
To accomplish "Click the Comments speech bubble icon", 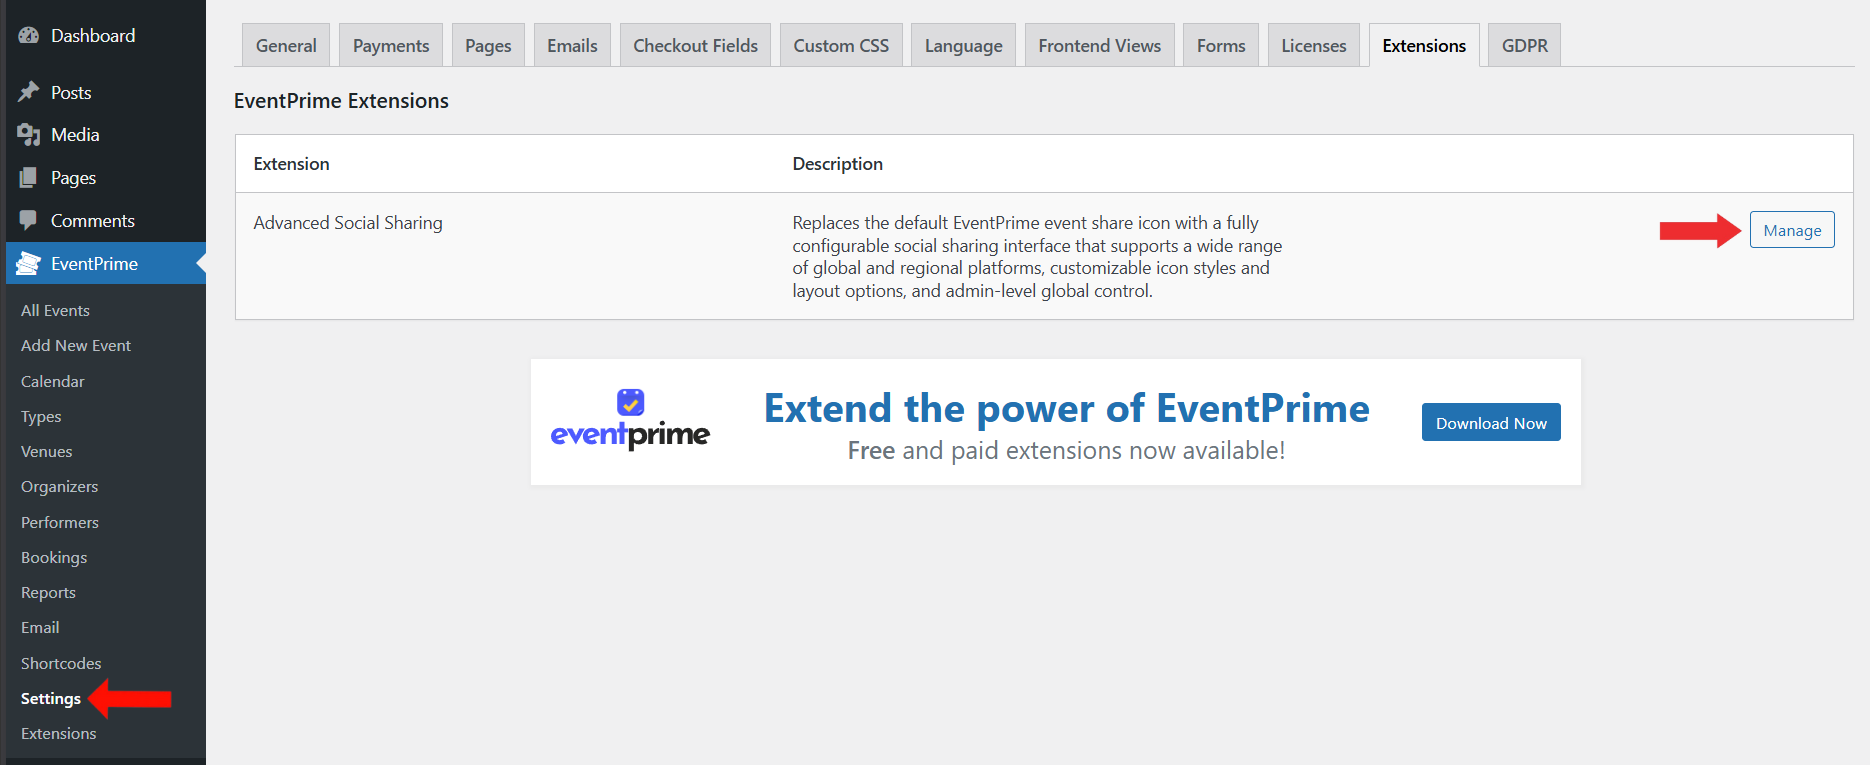I will pyautogui.click(x=29, y=221).
